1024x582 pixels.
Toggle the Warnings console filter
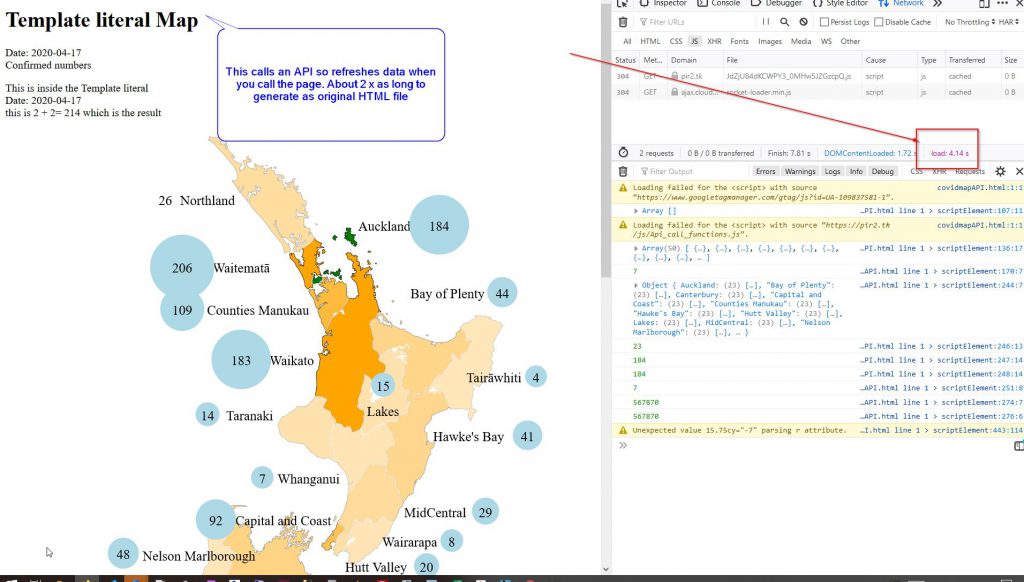coord(800,172)
